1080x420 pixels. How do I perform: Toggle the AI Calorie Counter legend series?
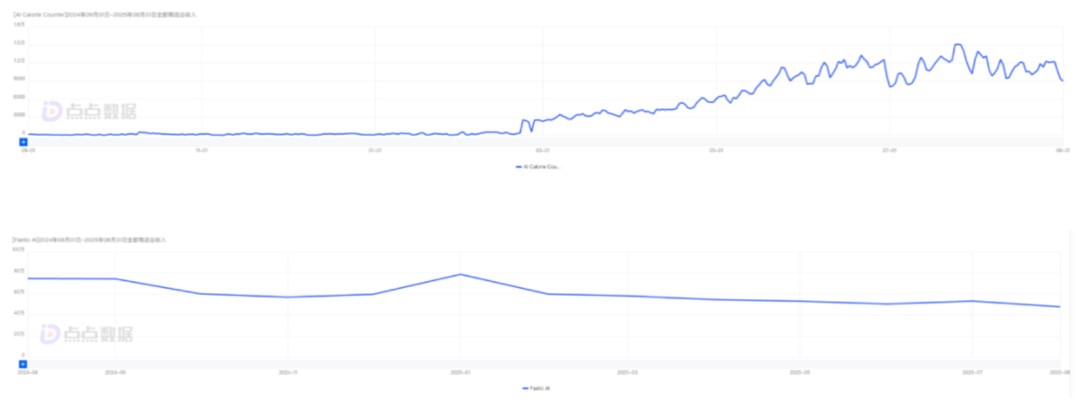[x=538, y=167]
